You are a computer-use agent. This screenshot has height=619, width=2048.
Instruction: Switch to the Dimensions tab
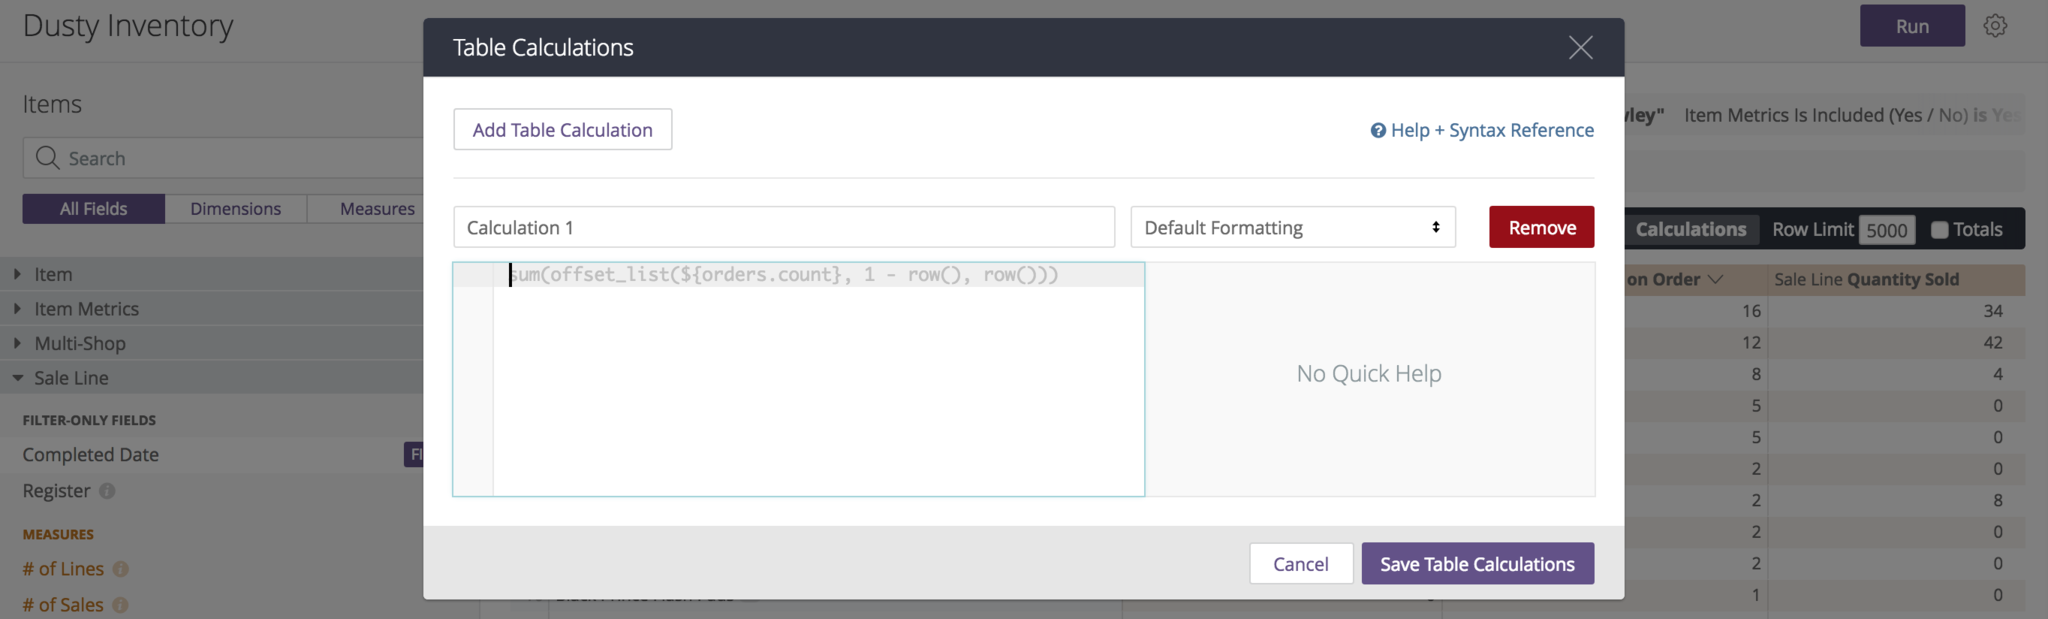click(236, 208)
